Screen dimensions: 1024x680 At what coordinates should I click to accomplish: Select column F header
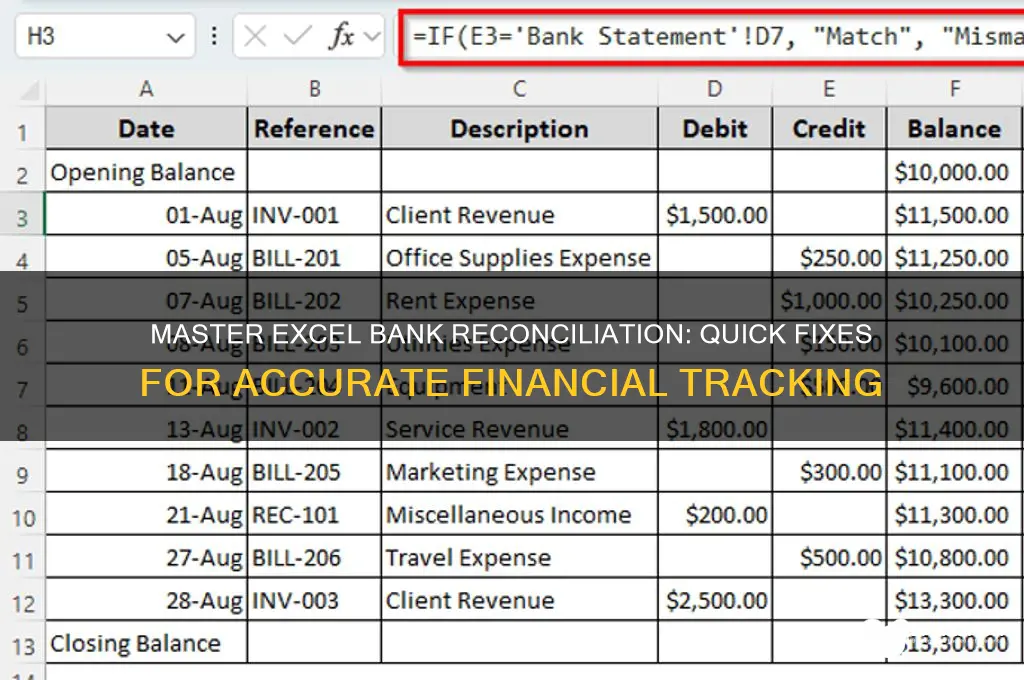pyautogui.click(x=955, y=89)
